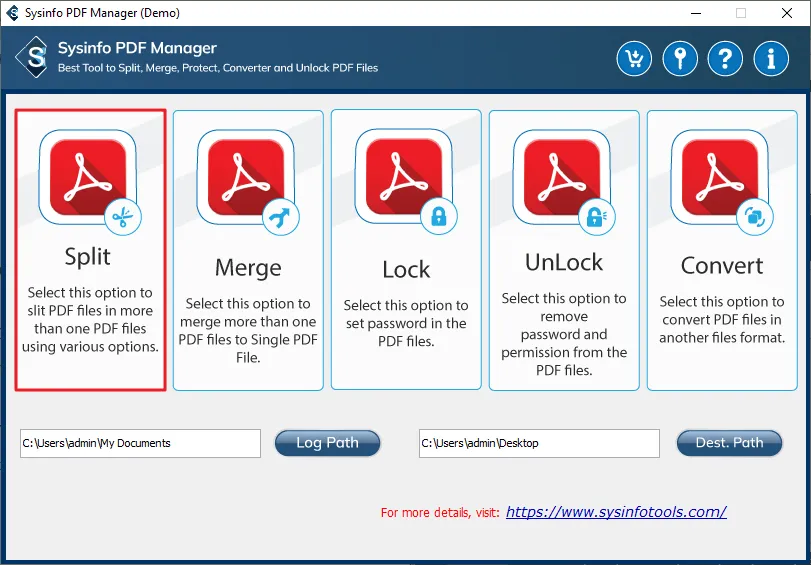Select the Split PDF icon
This screenshot has height=565, width=811.
pyautogui.click(x=88, y=177)
